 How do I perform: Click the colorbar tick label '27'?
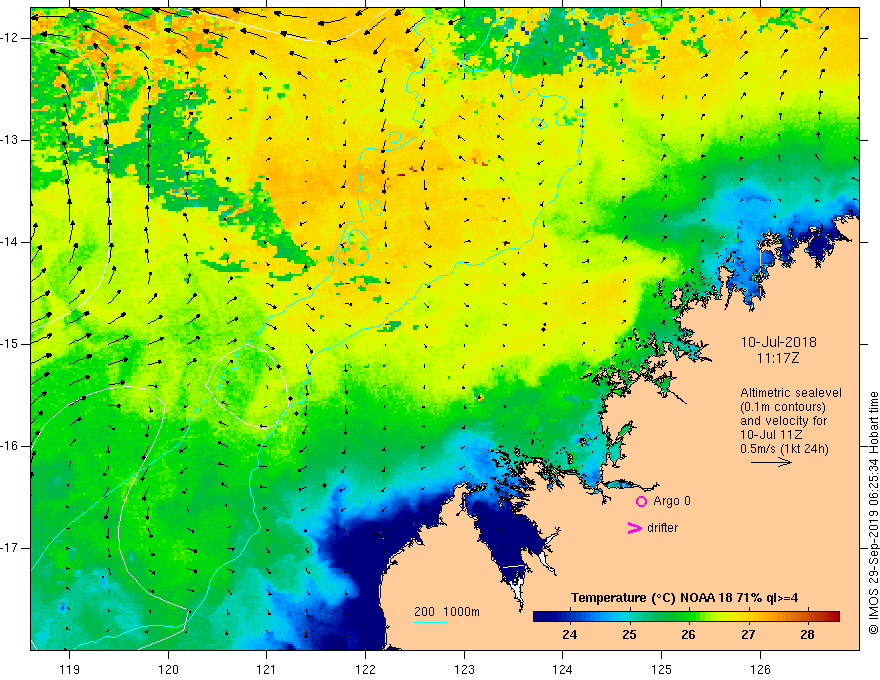coord(748,635)
